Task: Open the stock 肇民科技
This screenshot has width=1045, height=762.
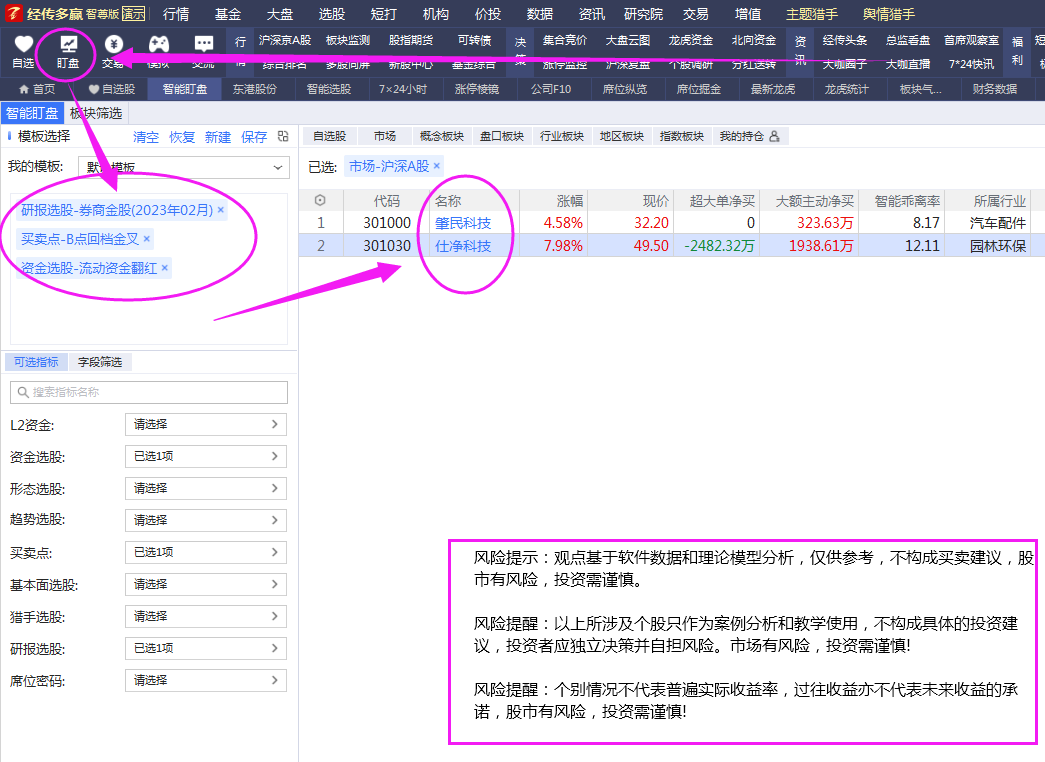Action: pos(463,223)
